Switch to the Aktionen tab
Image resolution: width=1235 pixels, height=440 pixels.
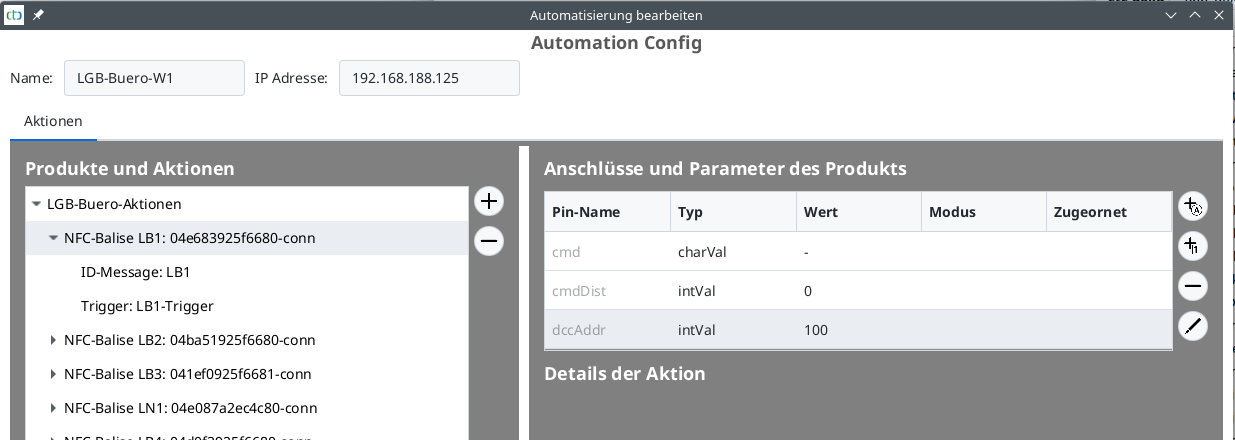(x=53, y=120)
